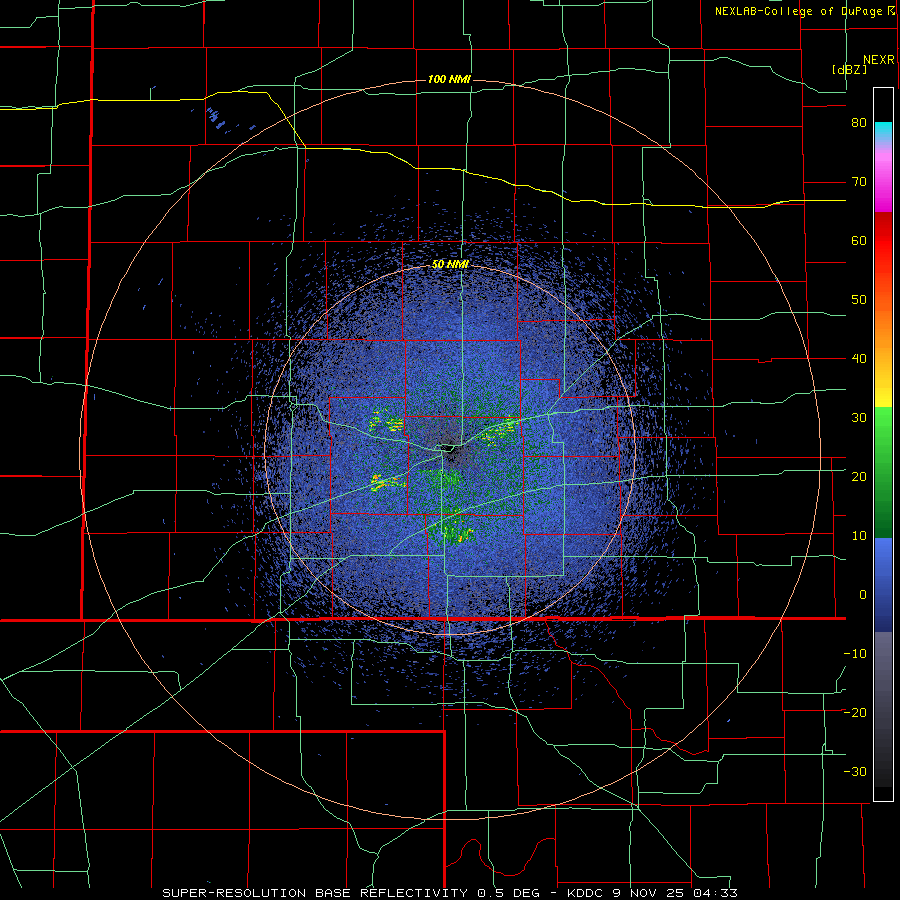Click the NEXR label above the color scale

(x=878, y=60)
